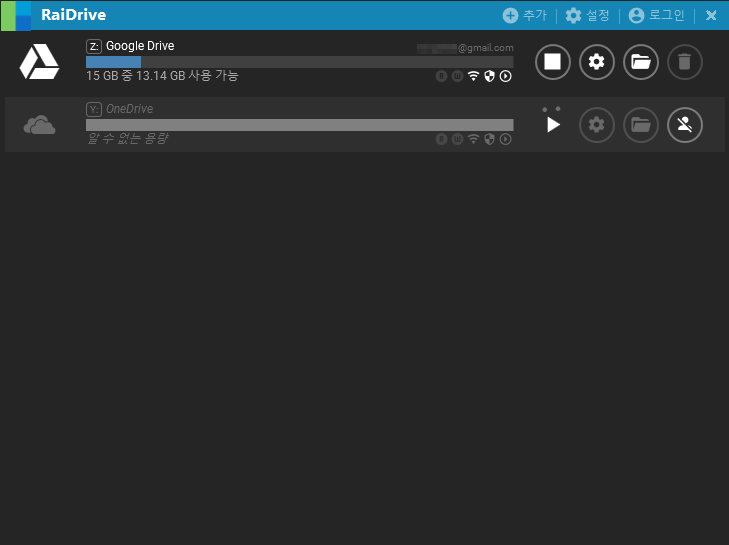Click the trash icon for Google Drive
This screenshot has height=545, width=729.
684,62
